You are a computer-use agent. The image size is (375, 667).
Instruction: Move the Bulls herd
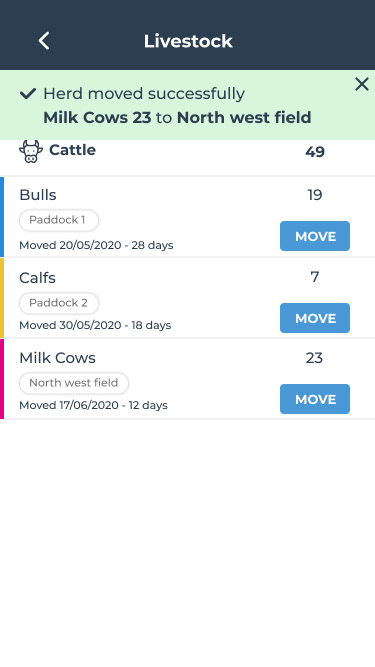[x=315, y=236]
